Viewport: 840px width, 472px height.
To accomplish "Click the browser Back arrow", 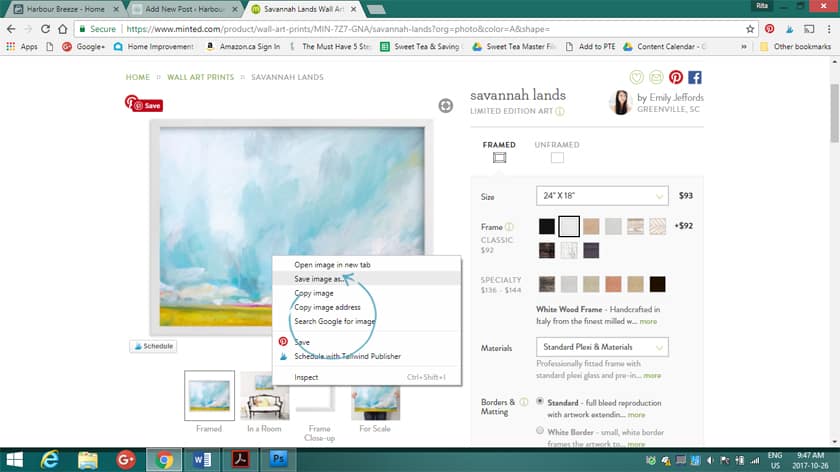I will click(11, 29).
